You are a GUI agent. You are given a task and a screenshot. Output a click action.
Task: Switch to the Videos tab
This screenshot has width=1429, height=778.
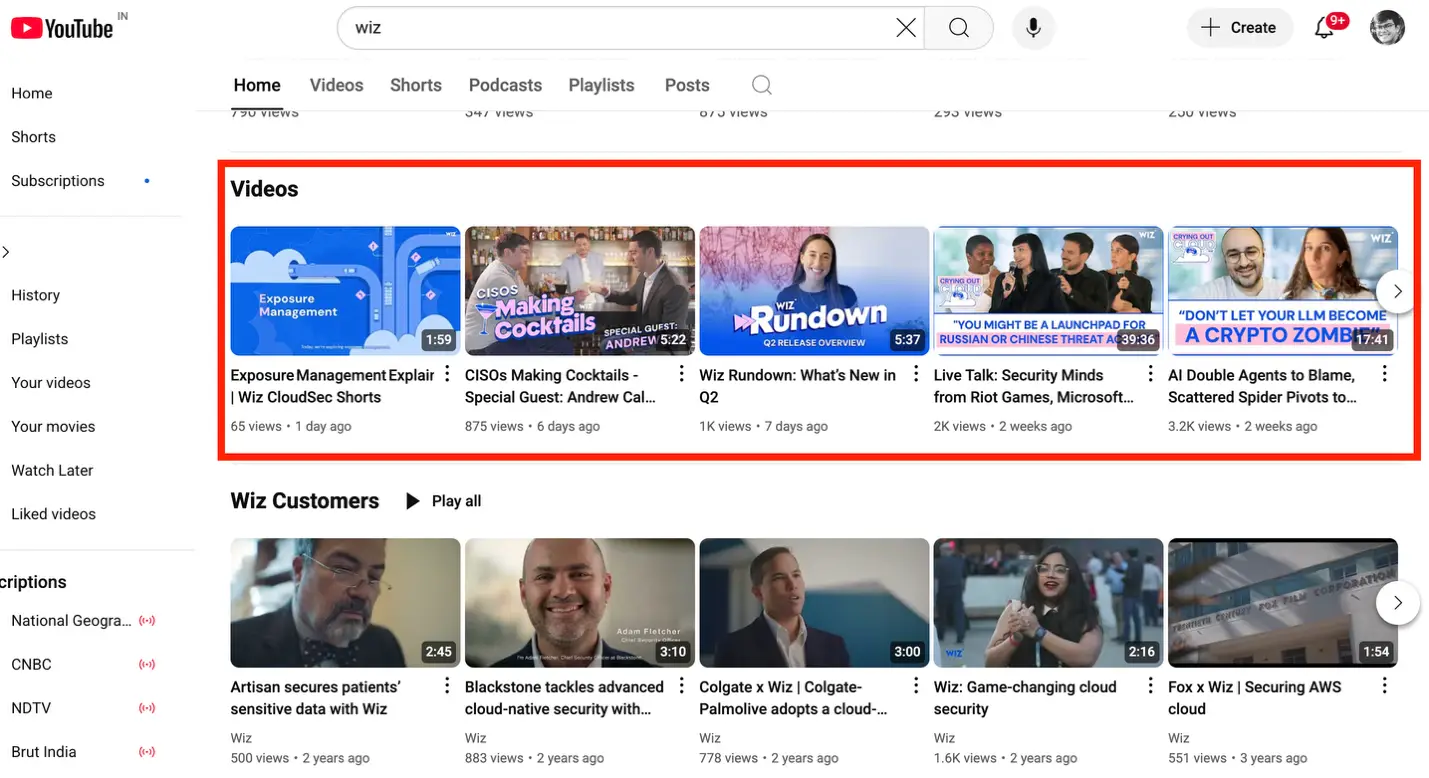[337, 85]
